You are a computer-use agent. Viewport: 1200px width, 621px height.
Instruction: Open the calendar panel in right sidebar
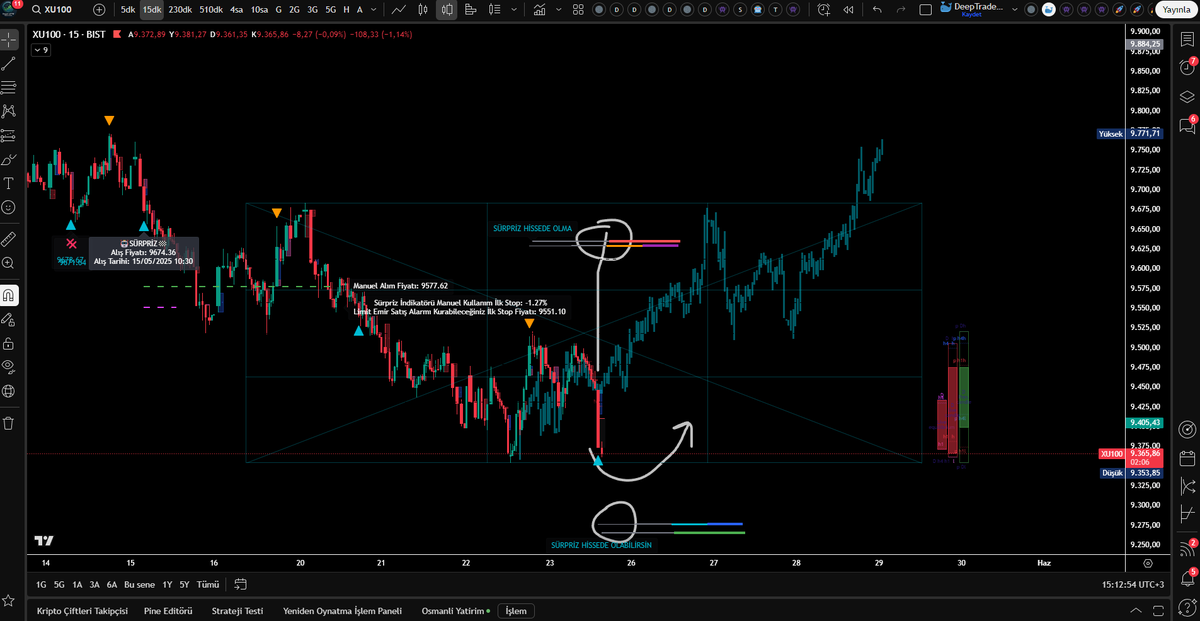1188,459
